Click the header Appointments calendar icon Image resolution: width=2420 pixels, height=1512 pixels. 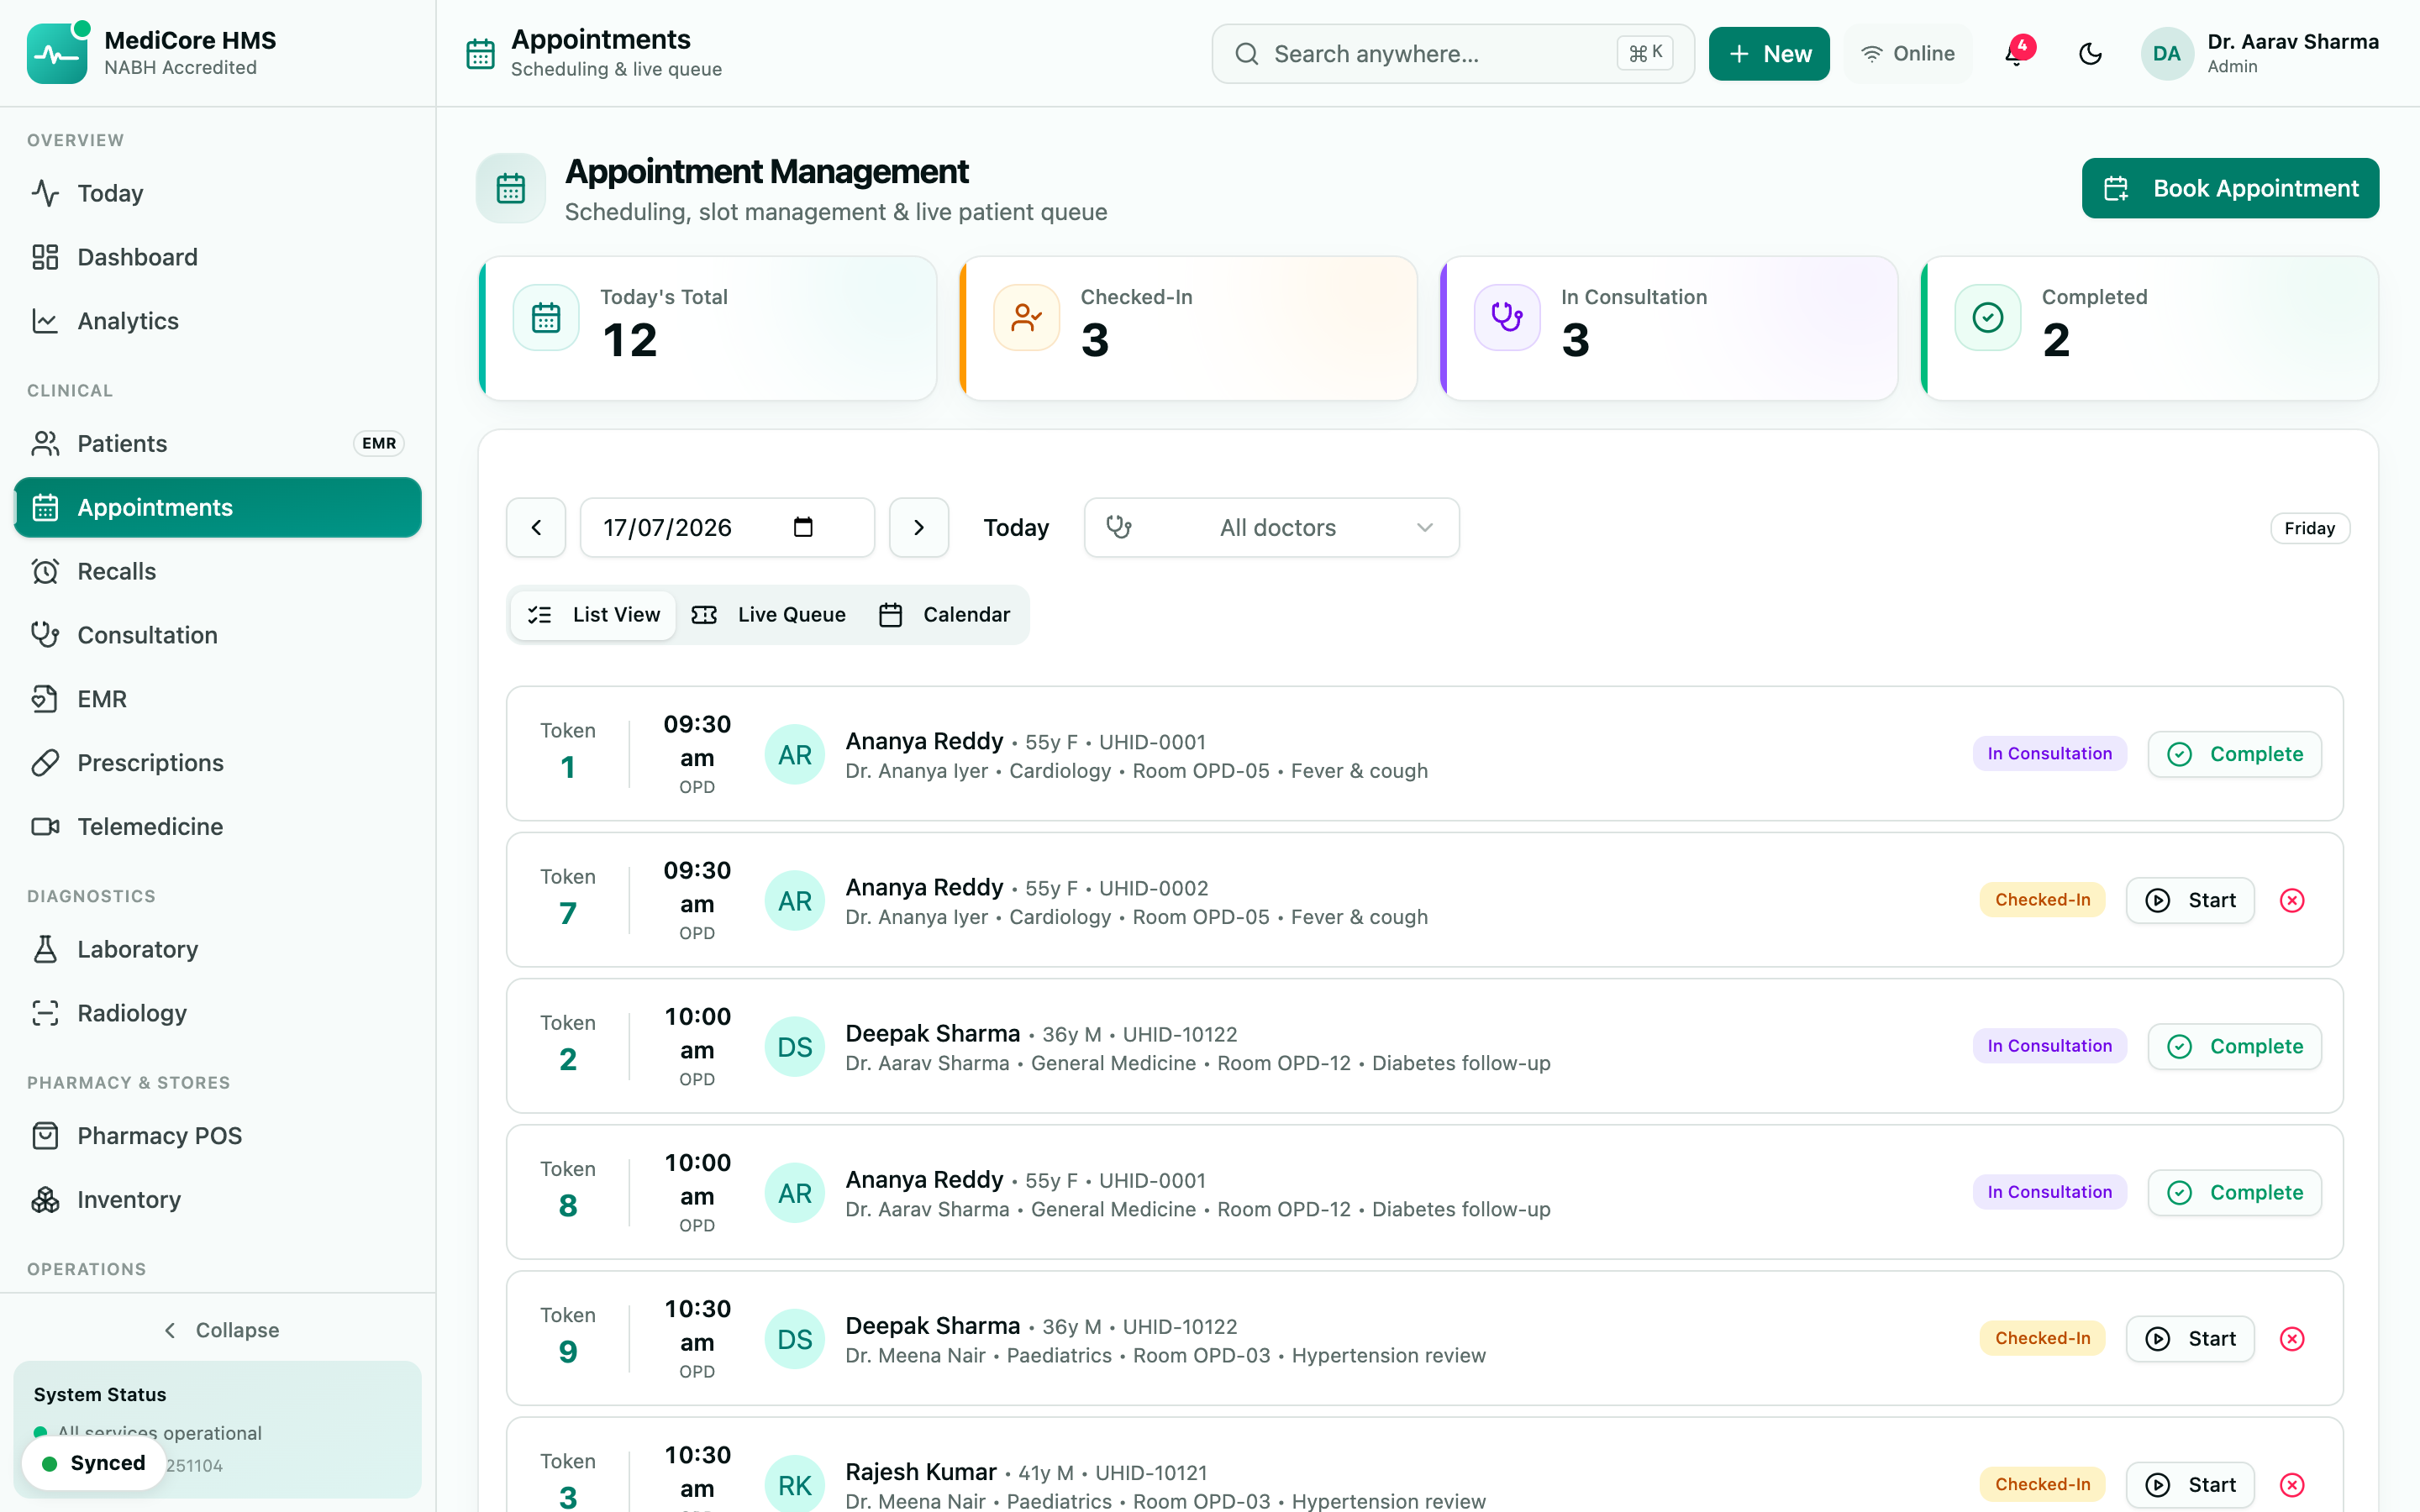[481, 53]
